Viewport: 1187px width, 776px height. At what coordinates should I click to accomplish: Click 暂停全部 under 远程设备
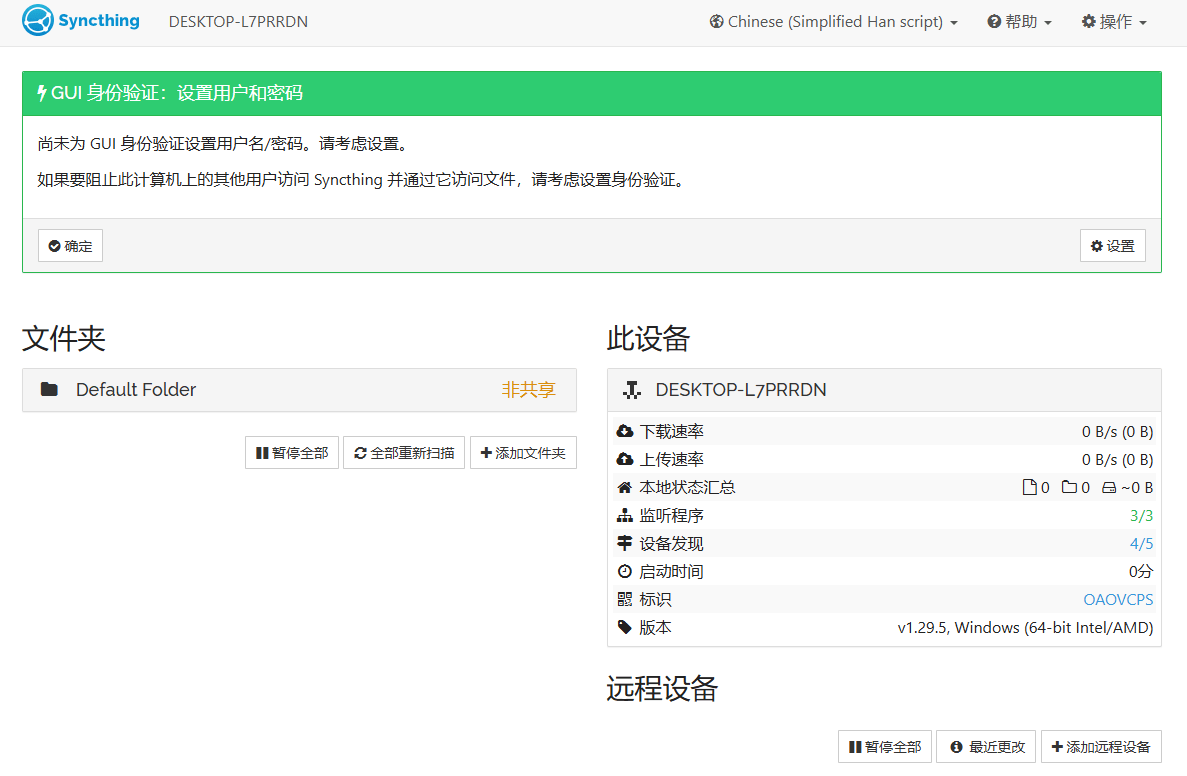(x=884, y=746)
